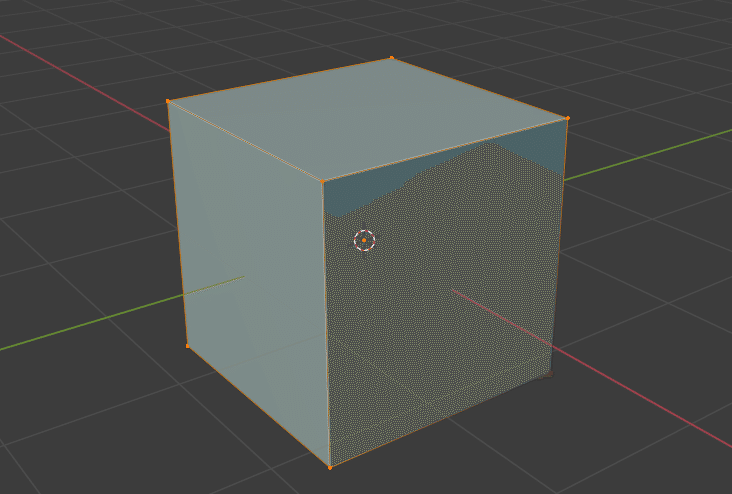Select the edge joining top face and left face

click(x=245, y=141)
